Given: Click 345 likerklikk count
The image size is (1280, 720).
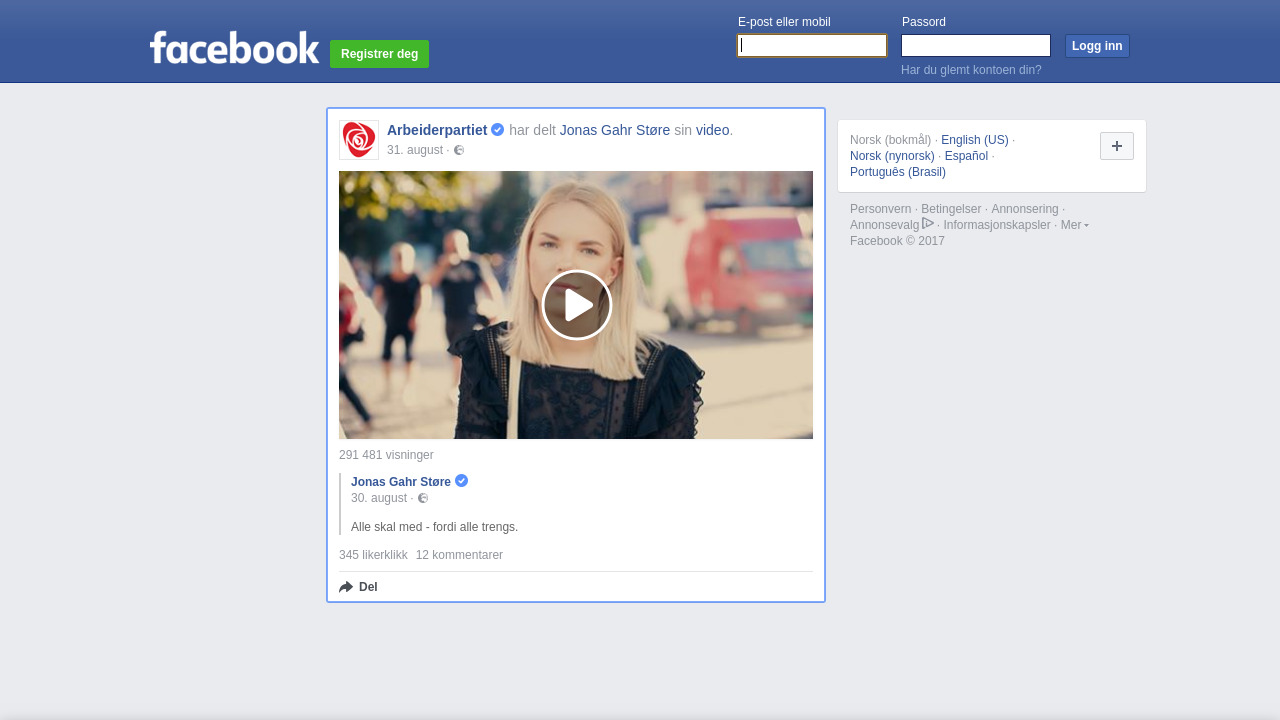Looking at the screenshot, I should click(373, 555).
